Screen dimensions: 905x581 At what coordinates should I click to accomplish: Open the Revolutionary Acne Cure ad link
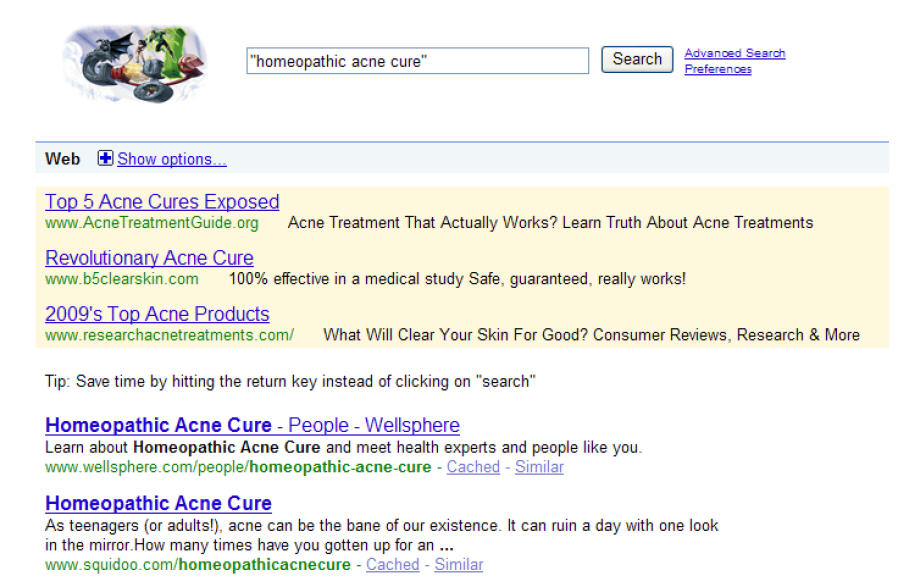pyautogui.click(x=149, y=258)
